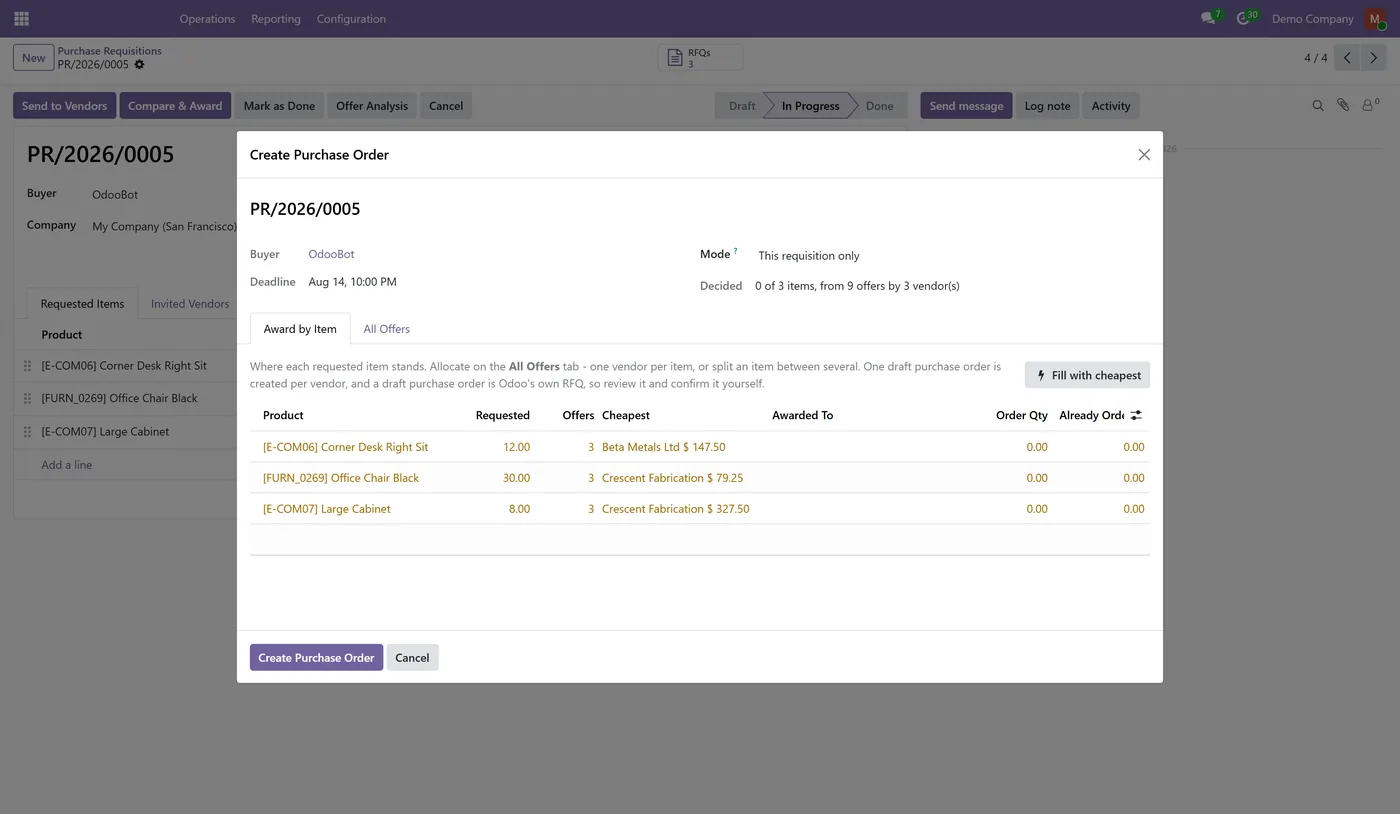This screenshot has height=814, width=1400.
Task: Click the New button
Action: 34,58
